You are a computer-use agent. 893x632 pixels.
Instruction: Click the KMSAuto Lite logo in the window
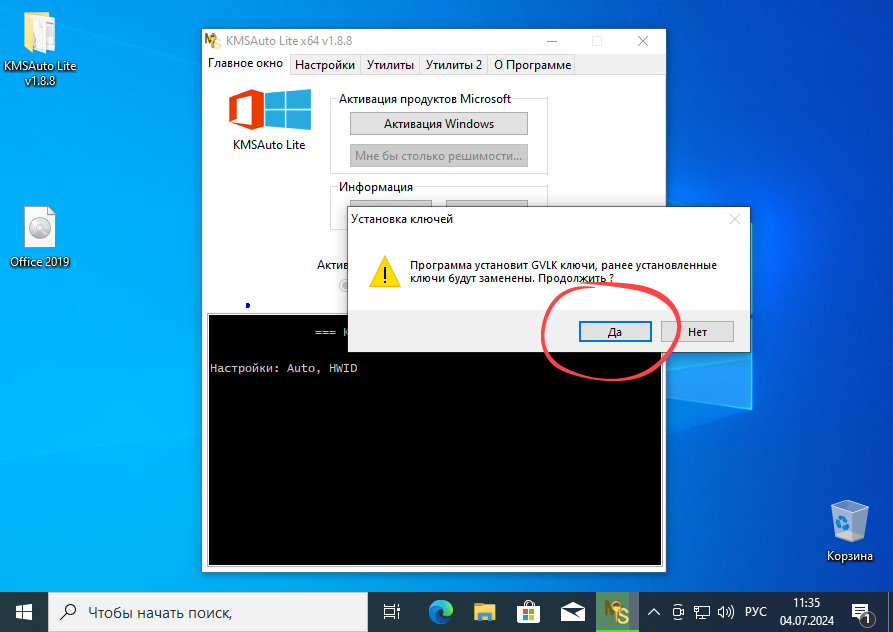(271, 113)
